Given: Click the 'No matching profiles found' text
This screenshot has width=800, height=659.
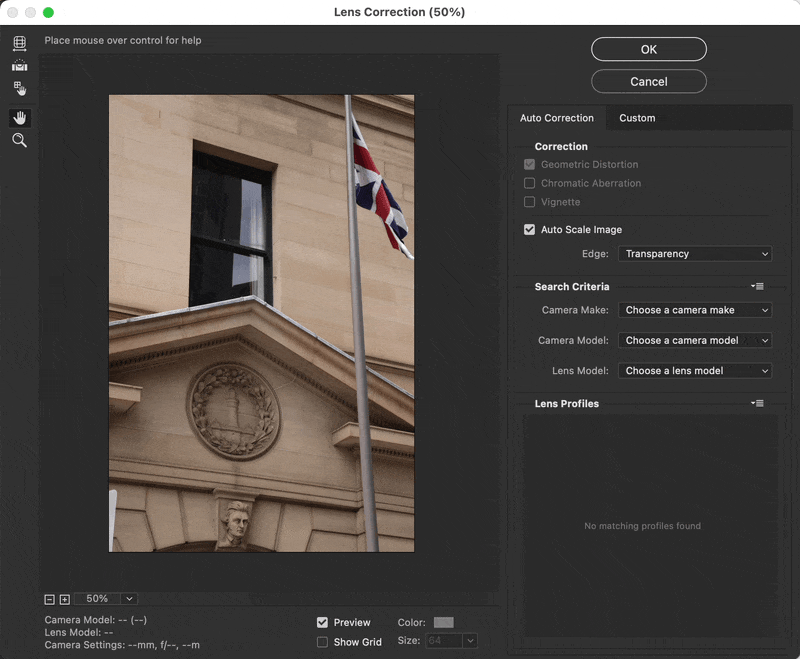Looking at the screenshot, I should point(642,526).
